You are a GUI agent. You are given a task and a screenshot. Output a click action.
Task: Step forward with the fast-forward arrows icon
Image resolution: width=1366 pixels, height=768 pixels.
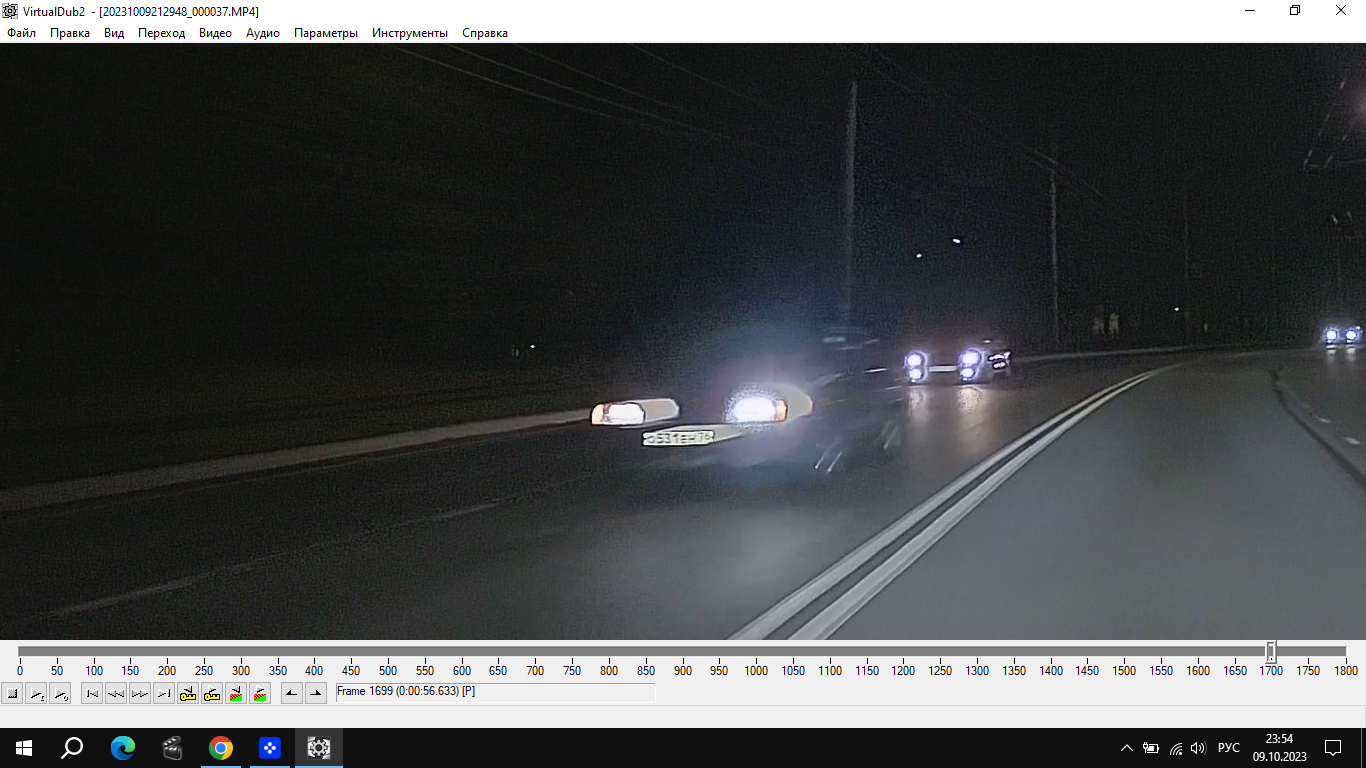point(140,693)
